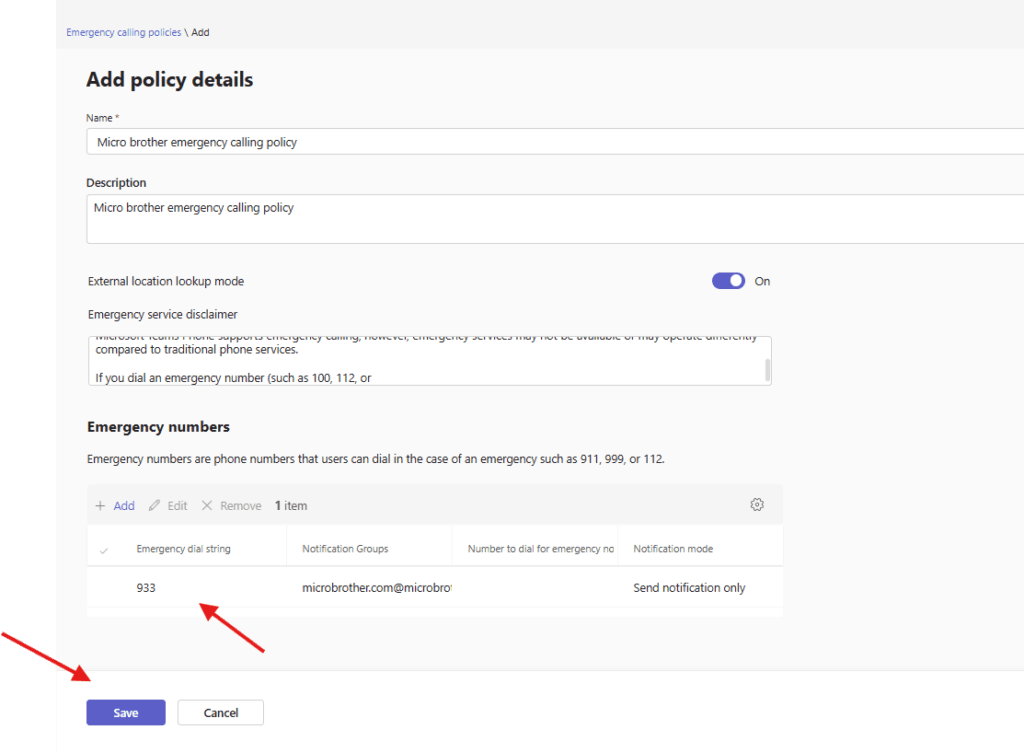The height and width of the screenshot is (753, 1024).
Task: Click the Send notification only cell
Action: pyautogui.click(x=689, y=588)
